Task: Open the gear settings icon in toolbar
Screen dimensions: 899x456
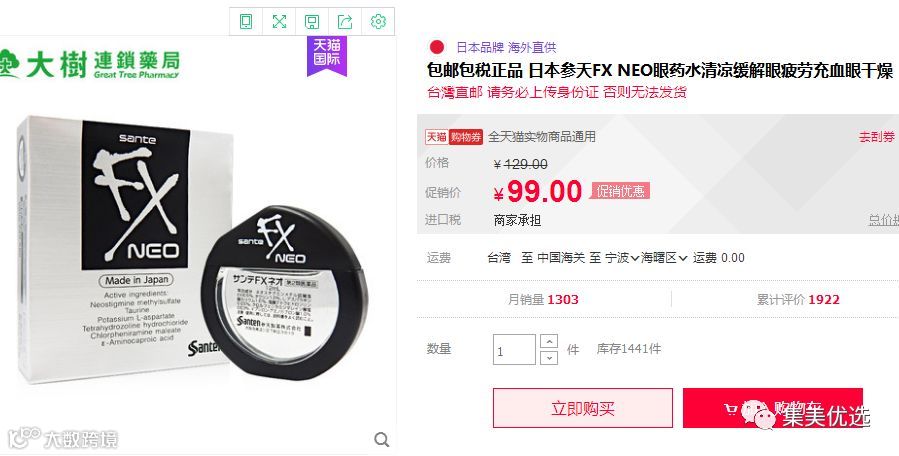Action: (378, 22)
